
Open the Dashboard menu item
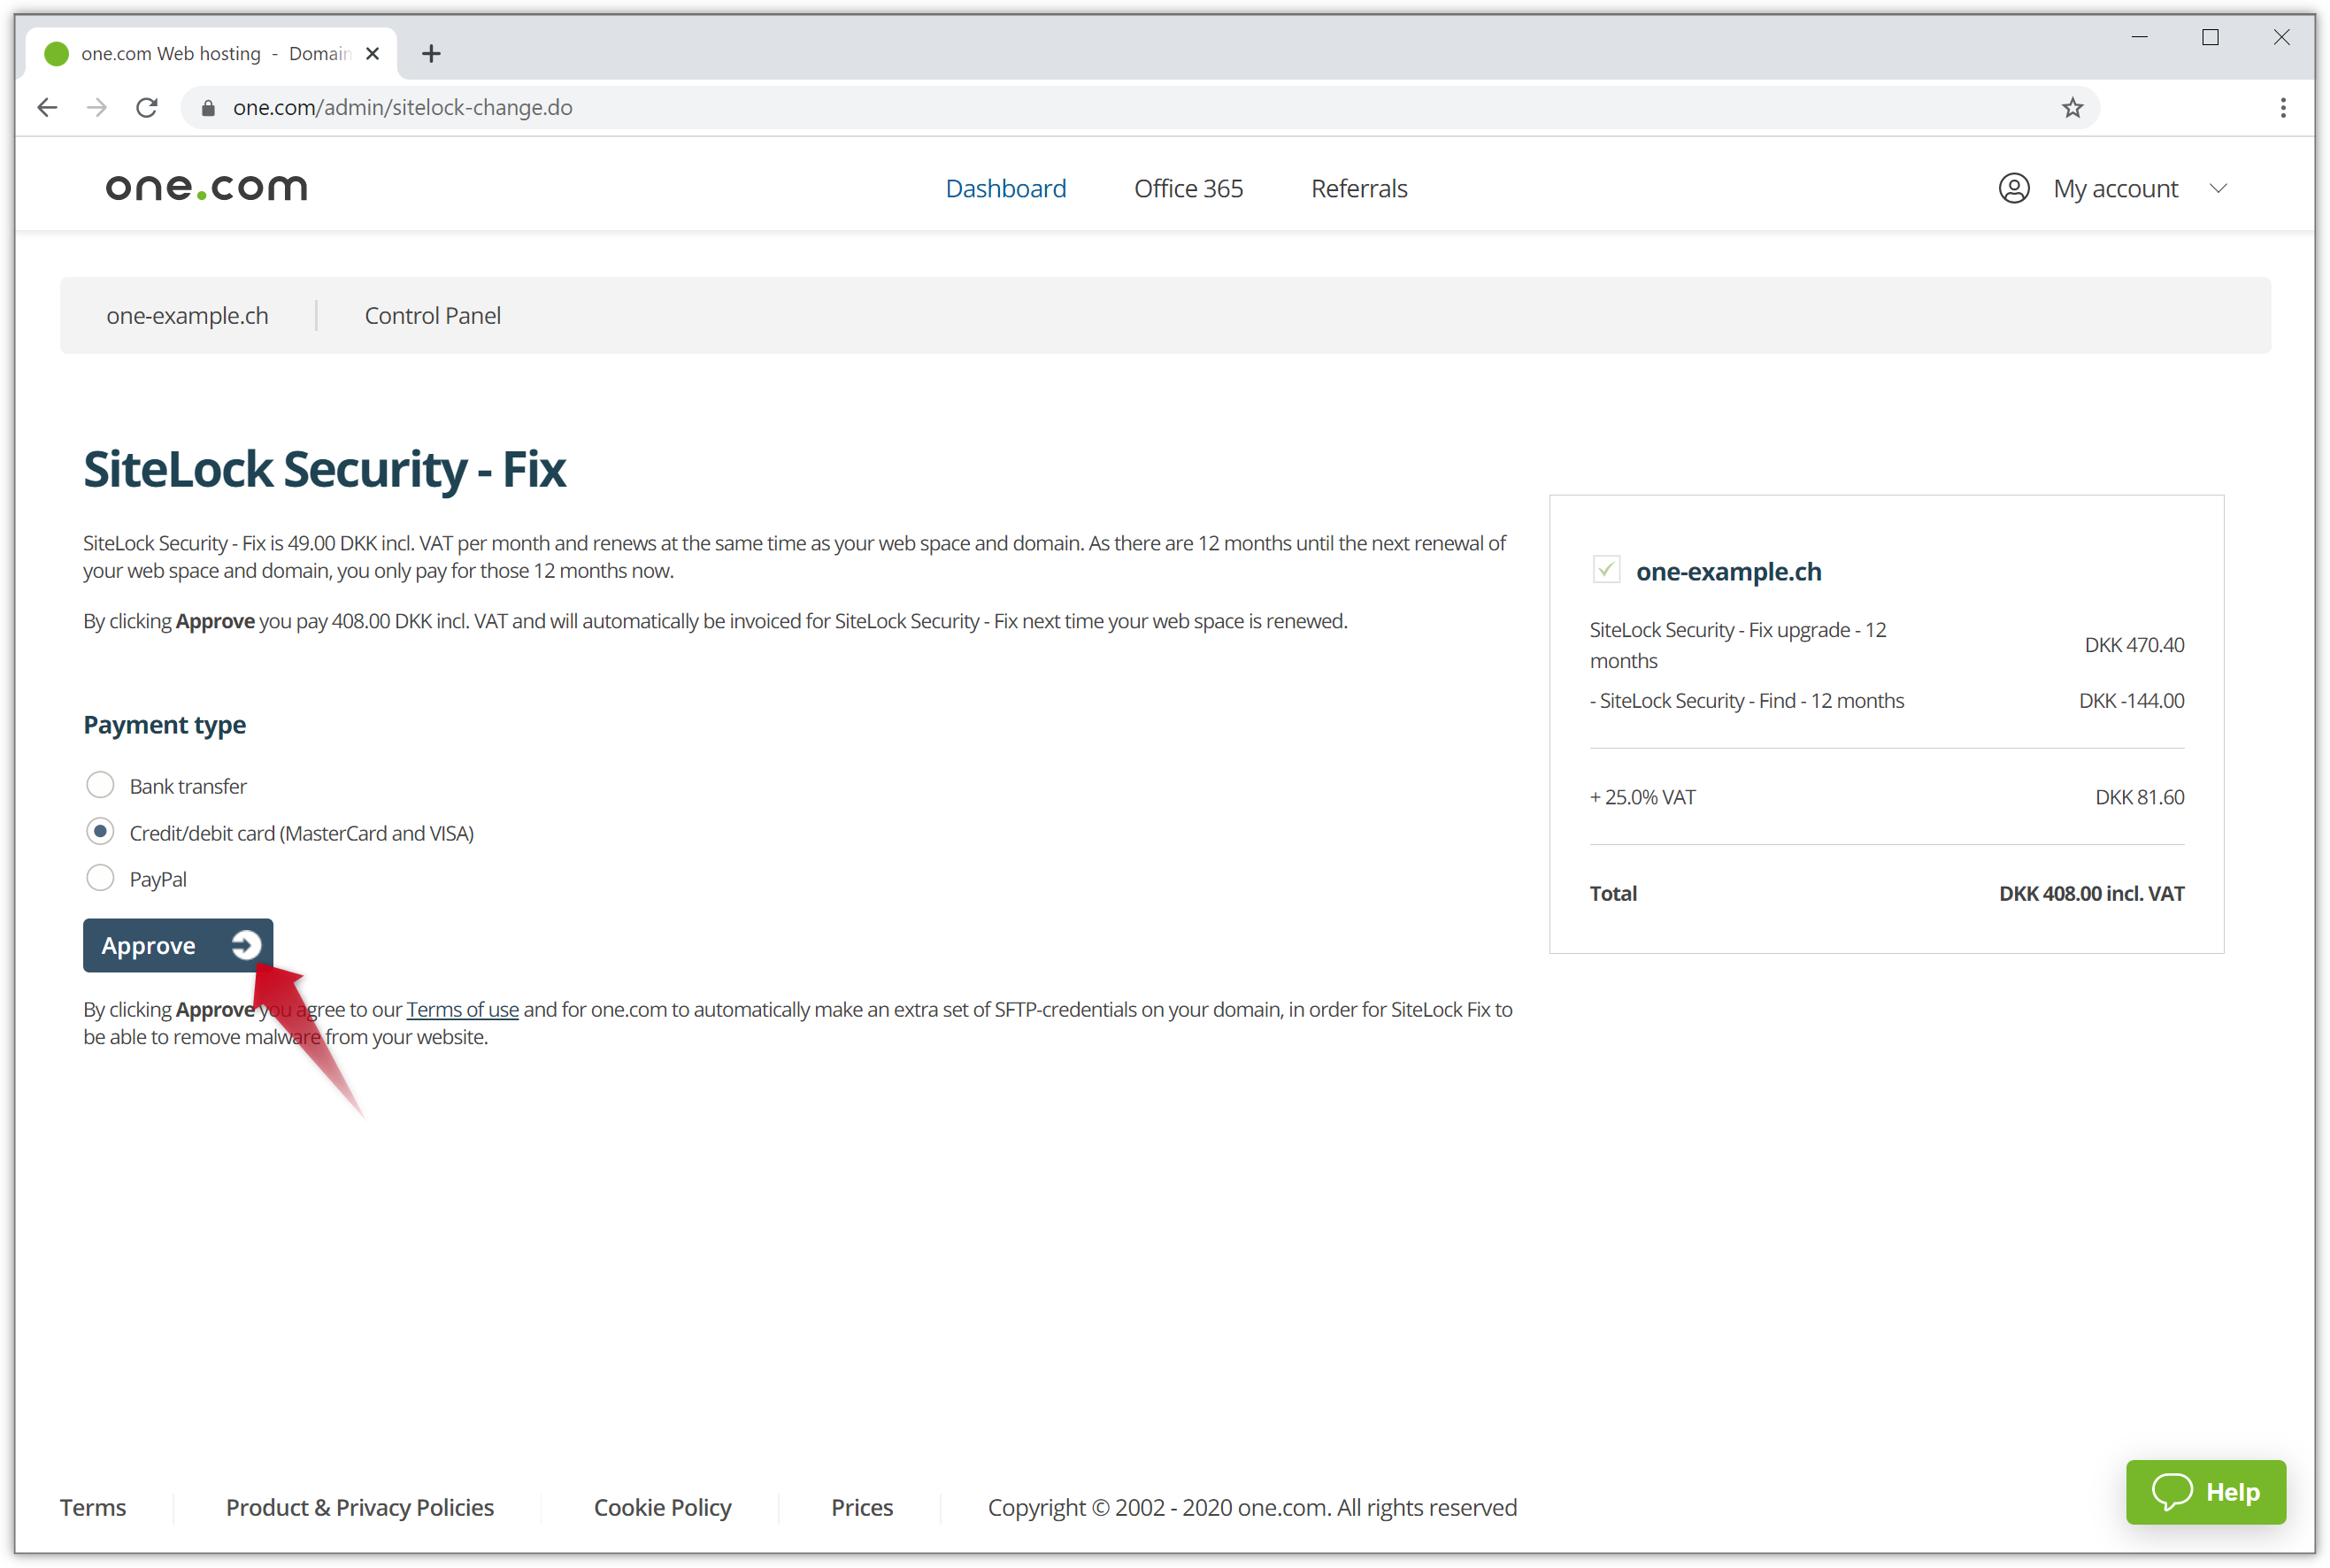(x=1005, y=188)
